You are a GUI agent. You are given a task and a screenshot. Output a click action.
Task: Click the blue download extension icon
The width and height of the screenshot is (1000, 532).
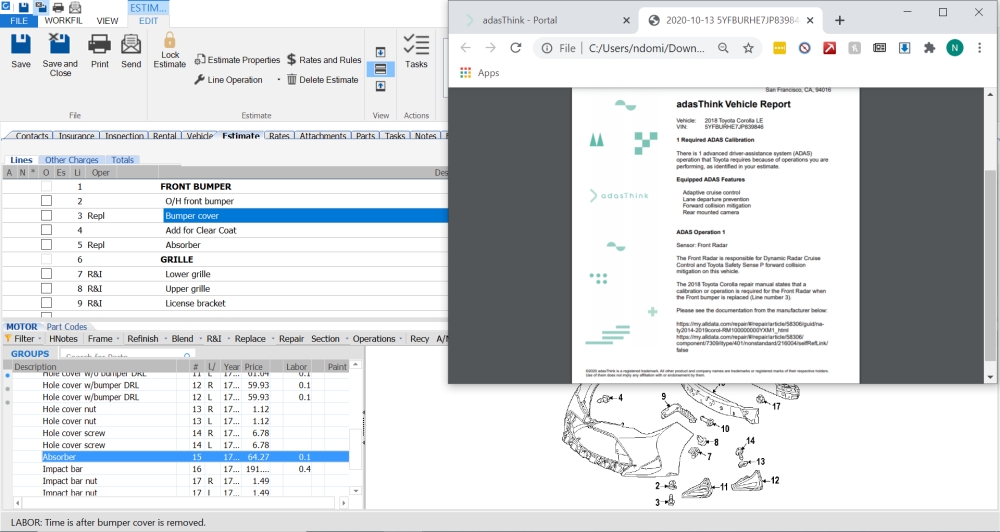click(x=904, y=48)
